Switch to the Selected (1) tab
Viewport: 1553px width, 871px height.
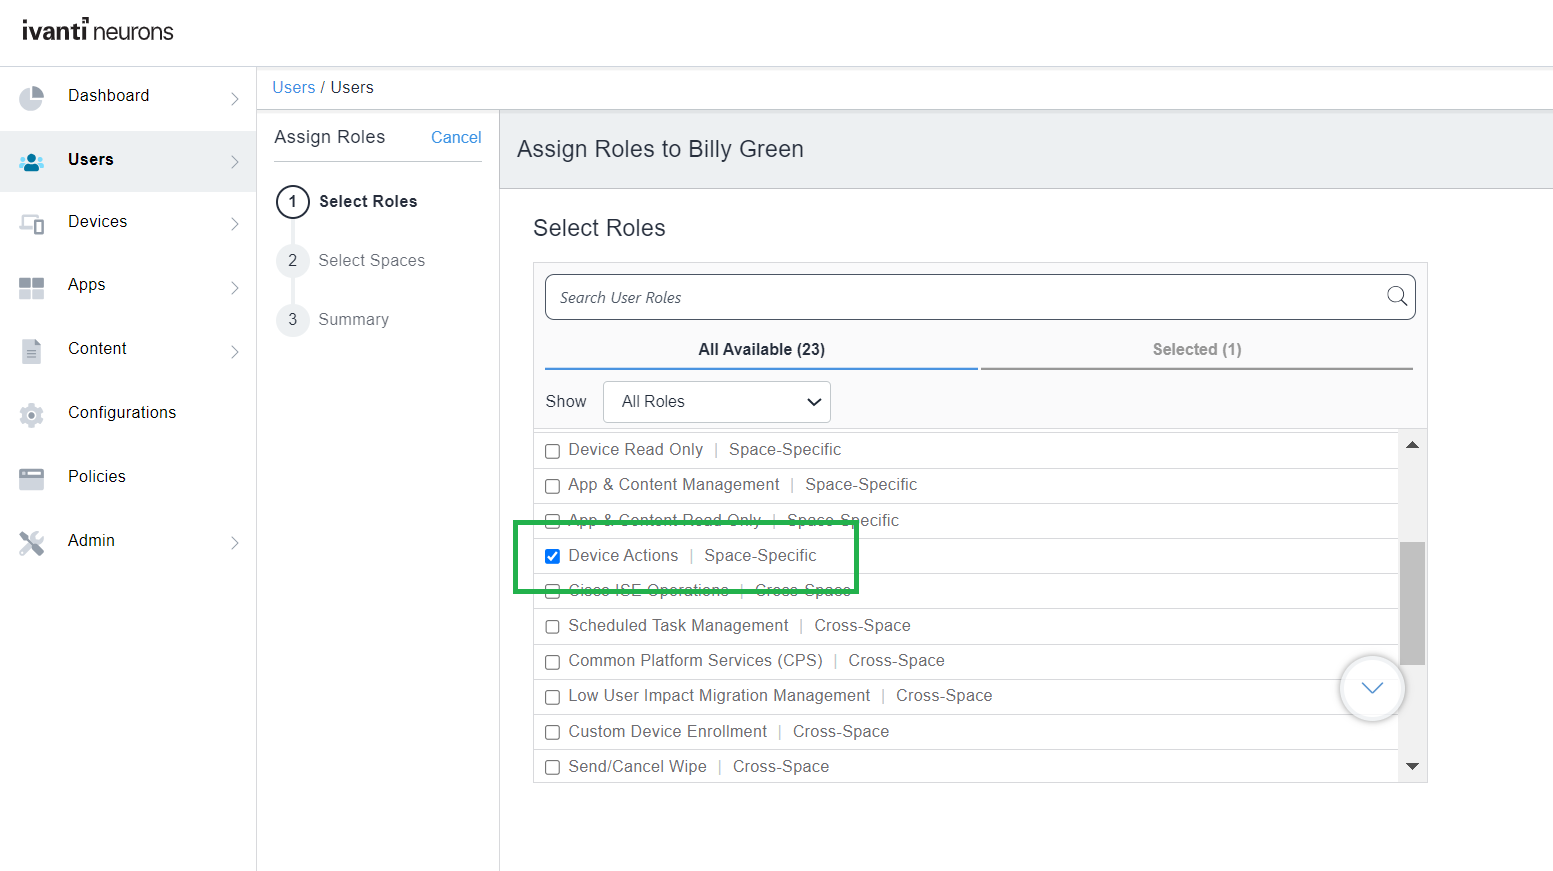tap(1196, 349)
